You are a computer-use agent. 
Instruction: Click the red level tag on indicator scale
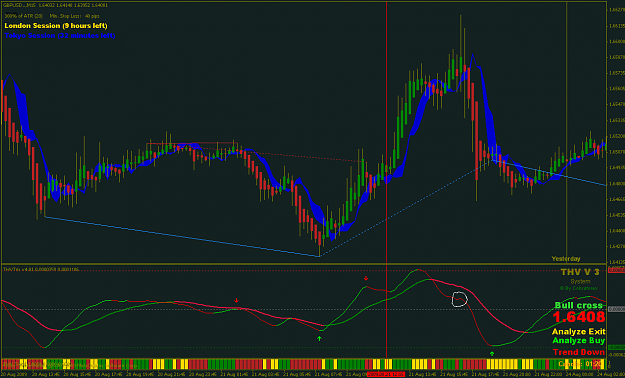point(617,271)
